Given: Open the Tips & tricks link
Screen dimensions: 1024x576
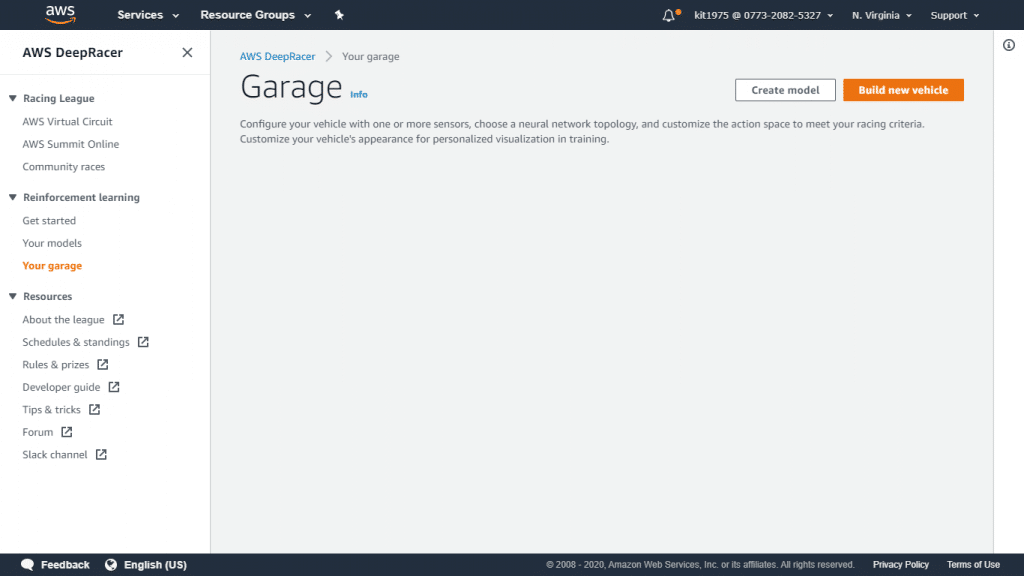Looking at the screenshot, I should (52, 409).
